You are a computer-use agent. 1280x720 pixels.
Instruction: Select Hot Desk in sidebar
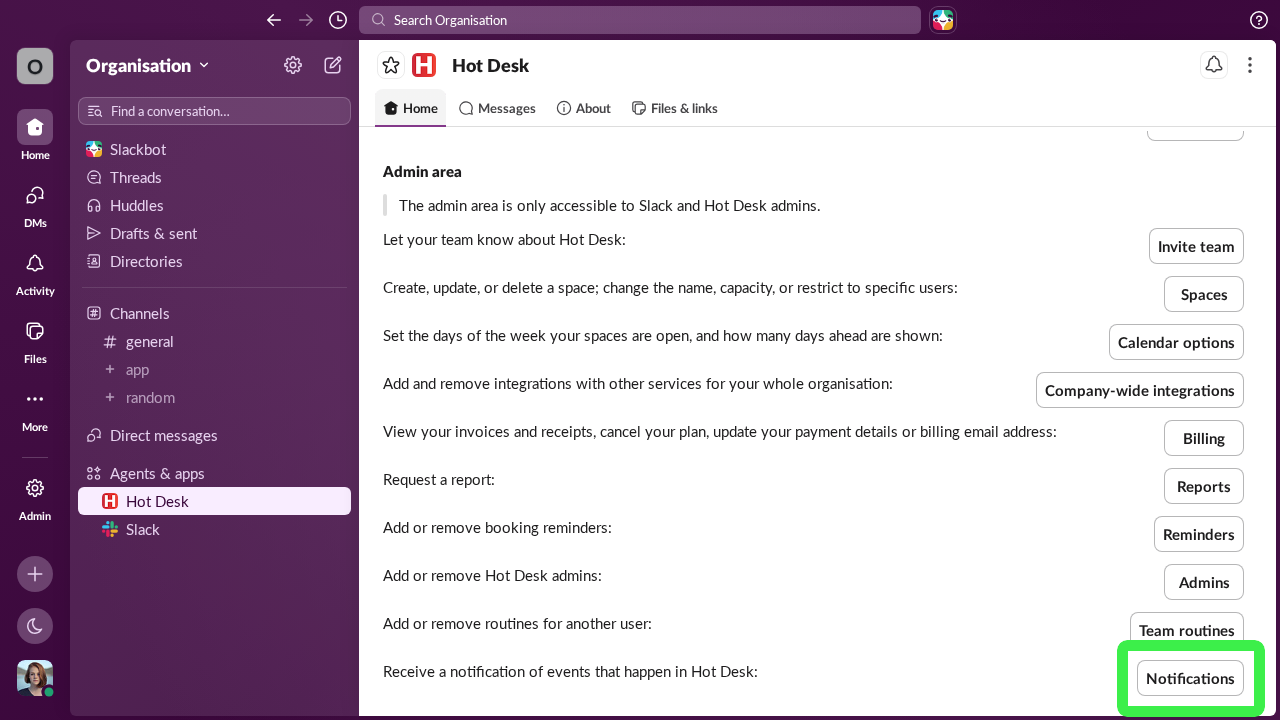click(x=214, y=501)
